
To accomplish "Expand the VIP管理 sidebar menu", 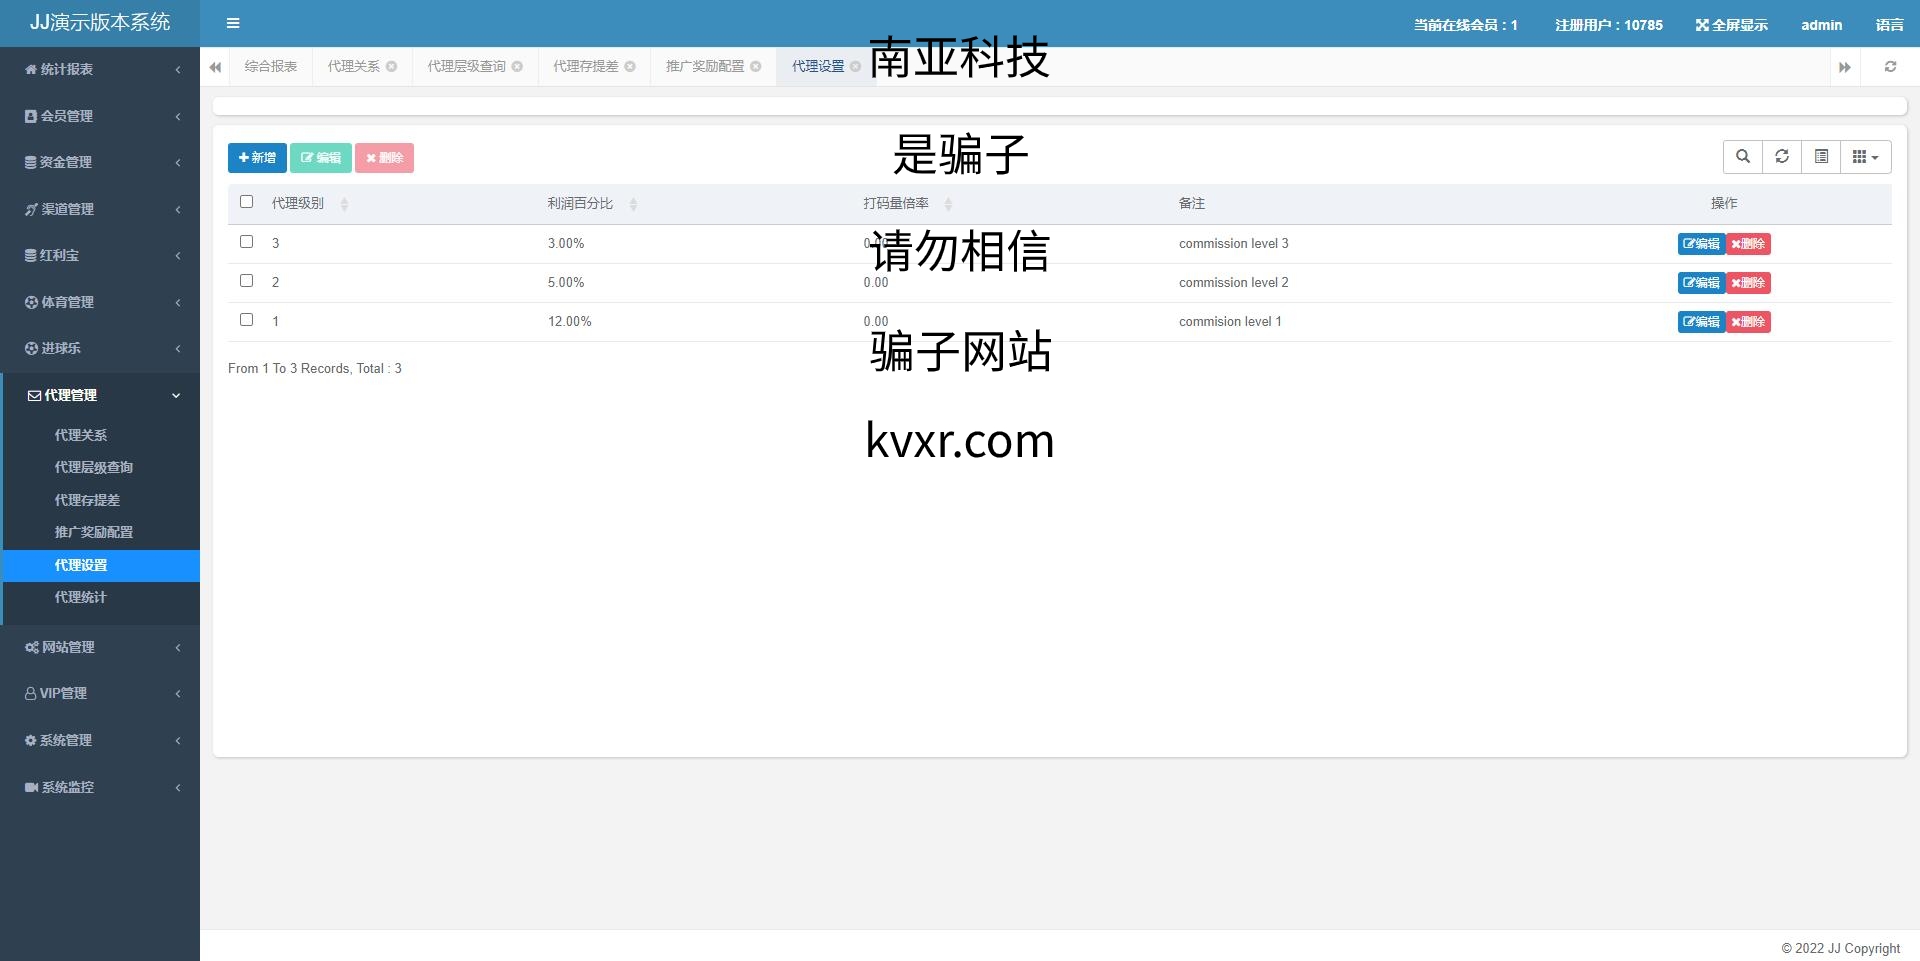I will pos(100,693).
